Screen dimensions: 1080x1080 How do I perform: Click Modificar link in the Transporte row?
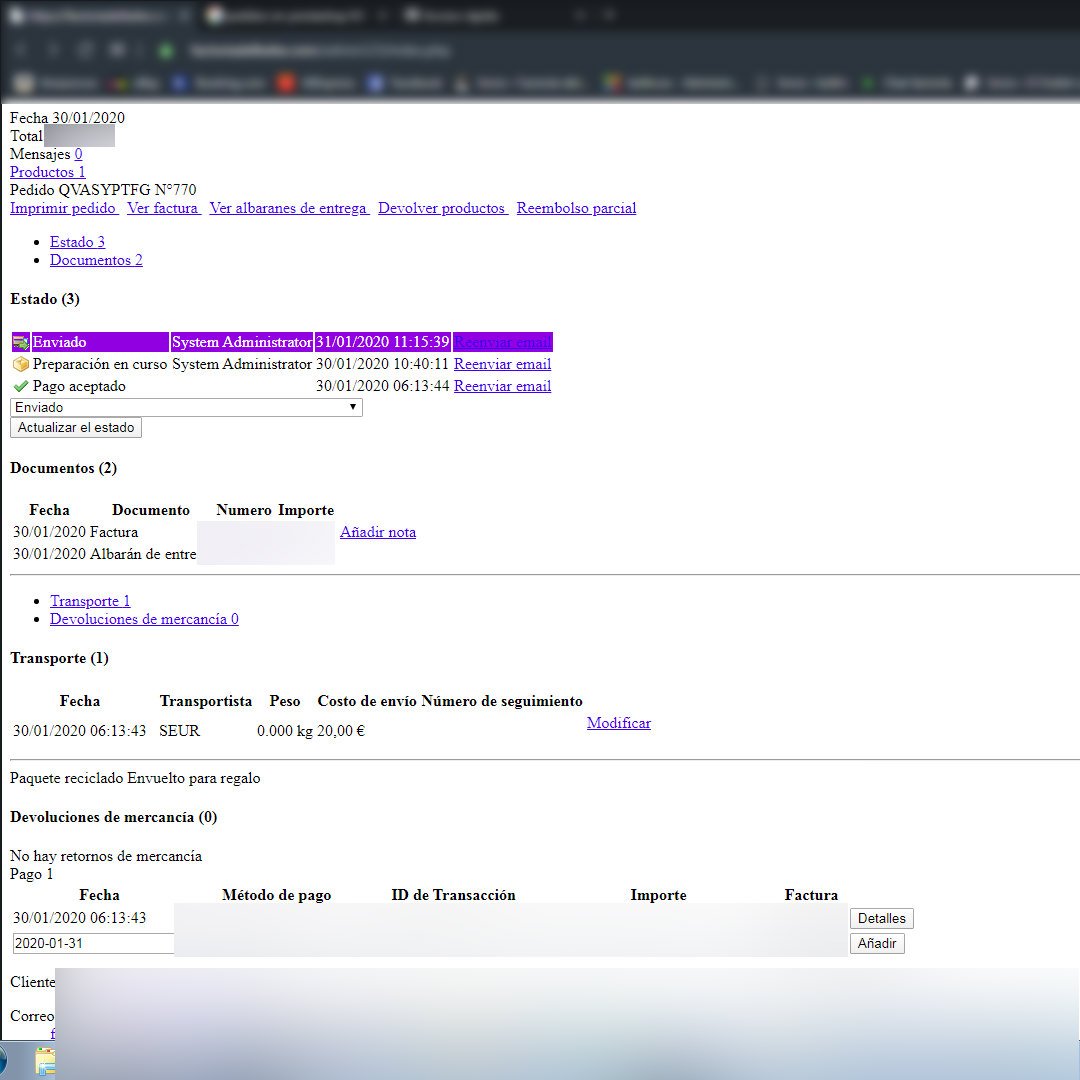click(619, 723)
